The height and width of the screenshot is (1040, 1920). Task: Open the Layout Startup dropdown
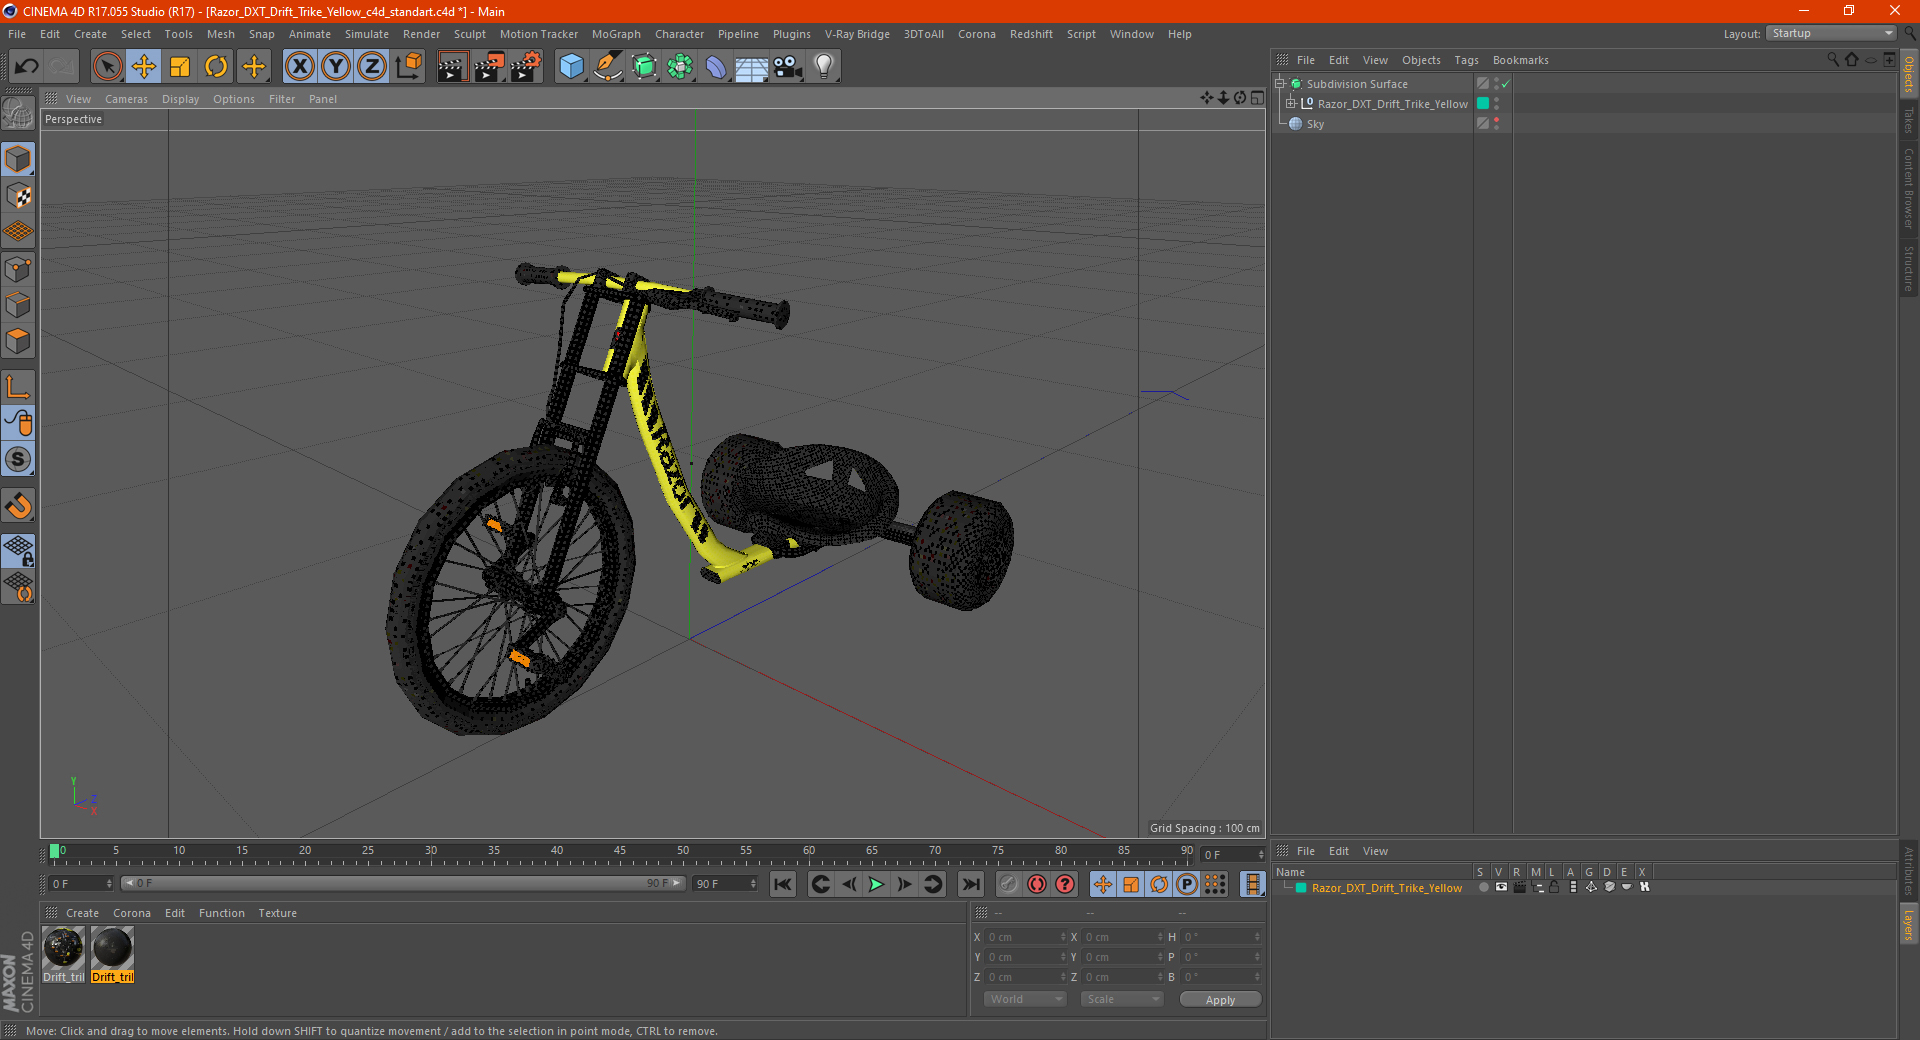click(1832, 33)
